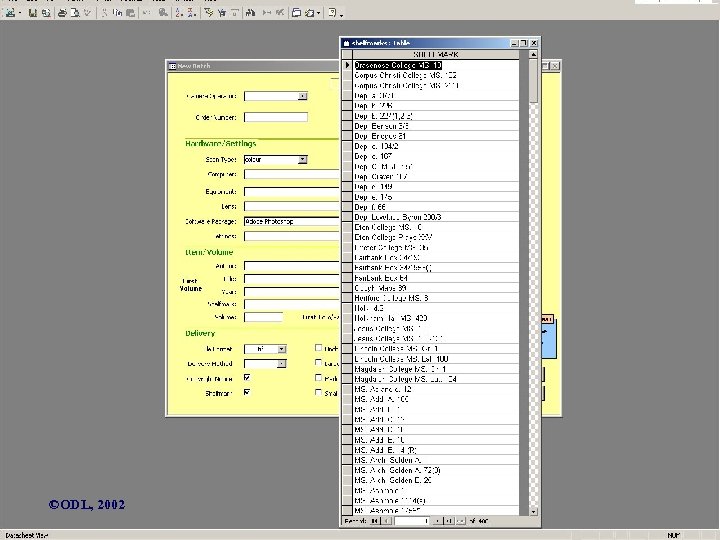
Task: Select the 'MS. Arch. Selden B. 26' row
Action: coord(436,480)
